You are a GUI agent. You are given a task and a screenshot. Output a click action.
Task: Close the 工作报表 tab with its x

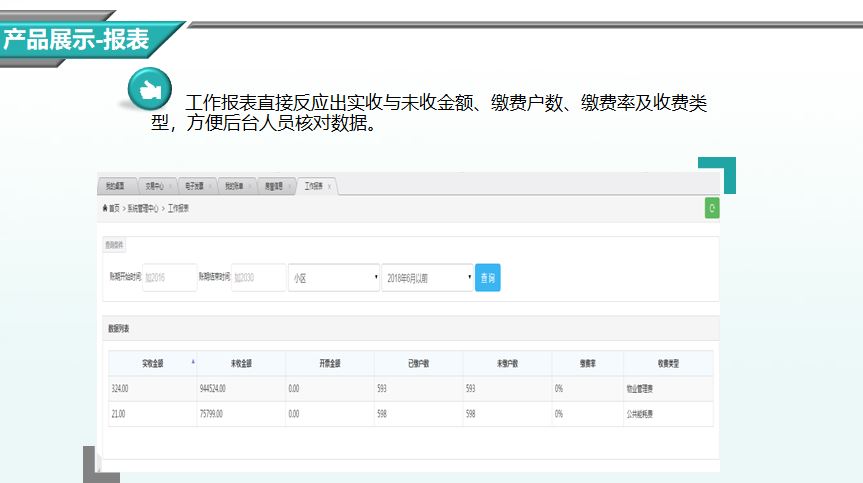329,186
